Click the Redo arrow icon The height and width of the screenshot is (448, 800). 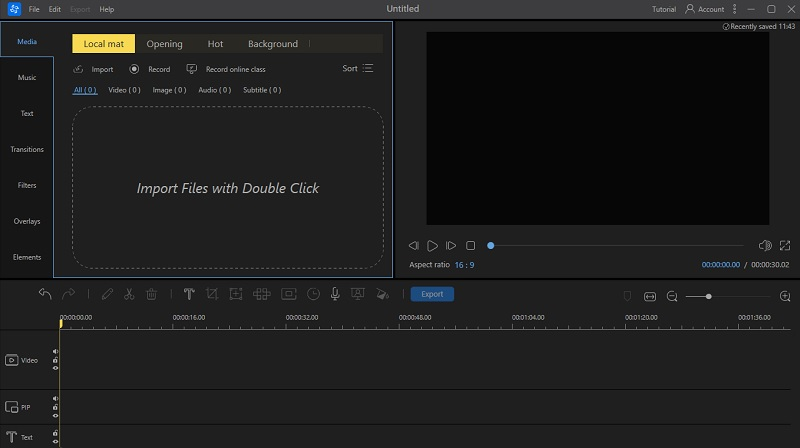[68, 294]
